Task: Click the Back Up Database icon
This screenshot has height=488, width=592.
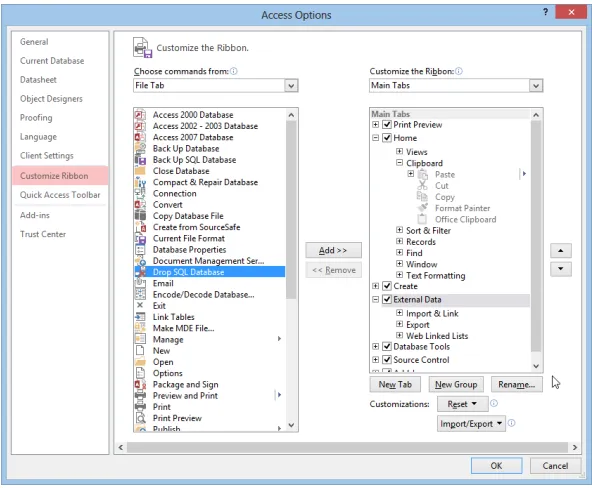Action: tap(140, 148)
